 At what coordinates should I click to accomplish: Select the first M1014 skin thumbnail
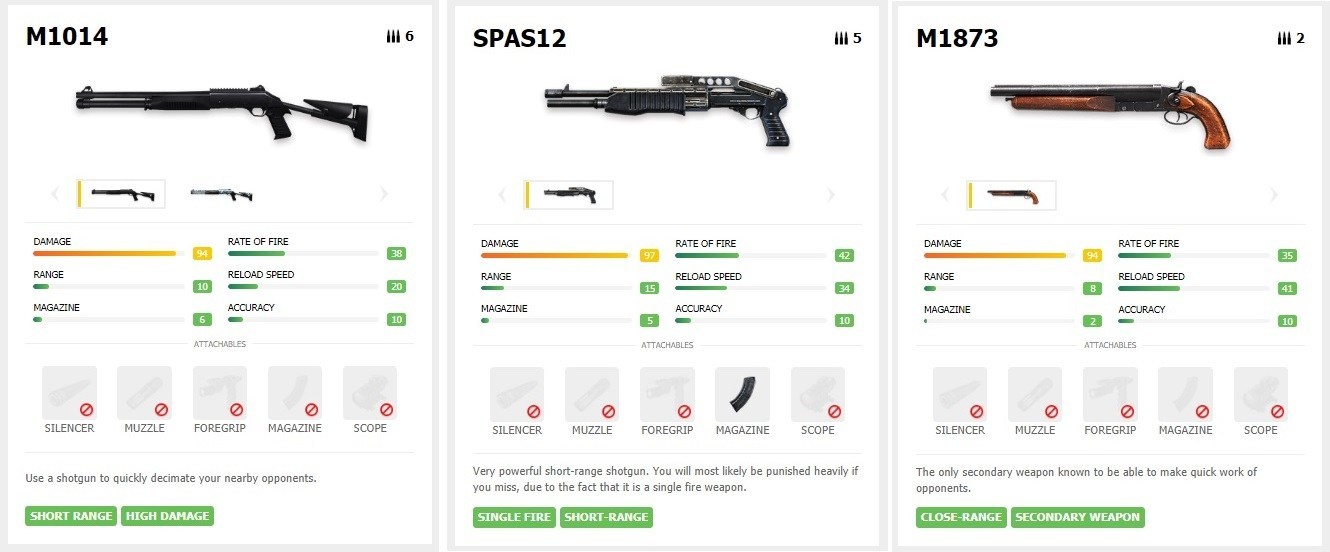[x=122, y=194]
